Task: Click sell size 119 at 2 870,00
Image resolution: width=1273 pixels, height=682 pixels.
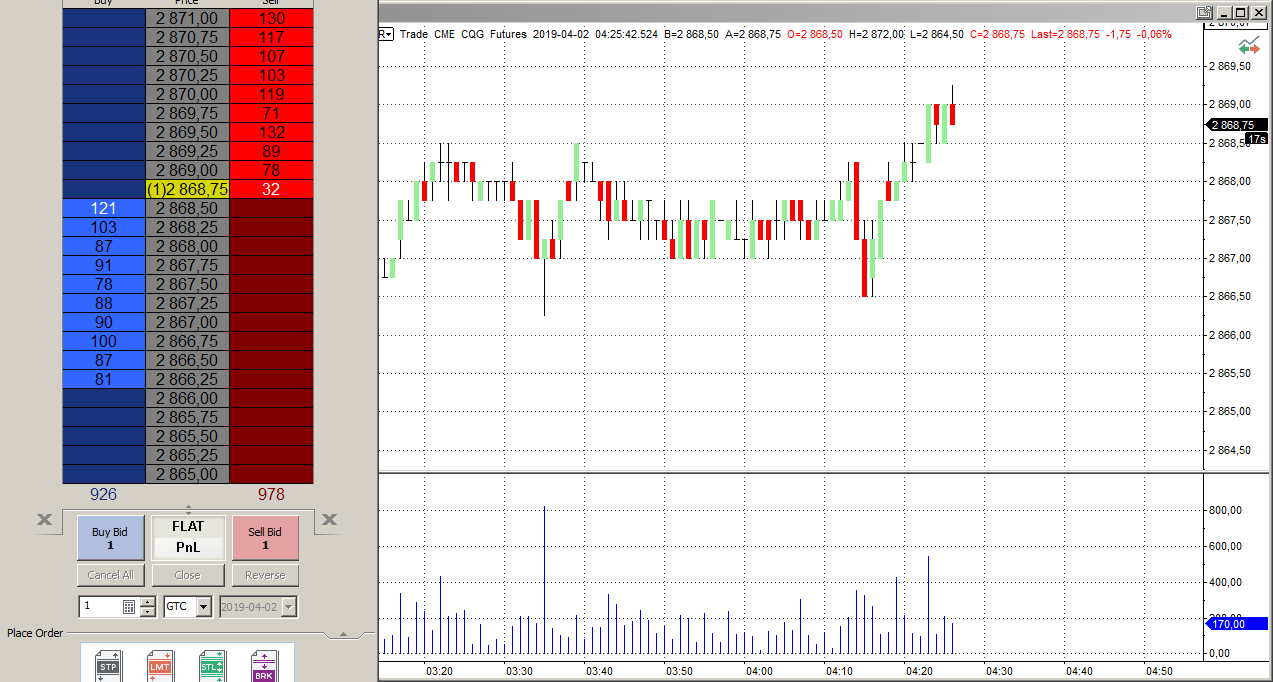Action: pyautogui.click(x=271, y=94)
